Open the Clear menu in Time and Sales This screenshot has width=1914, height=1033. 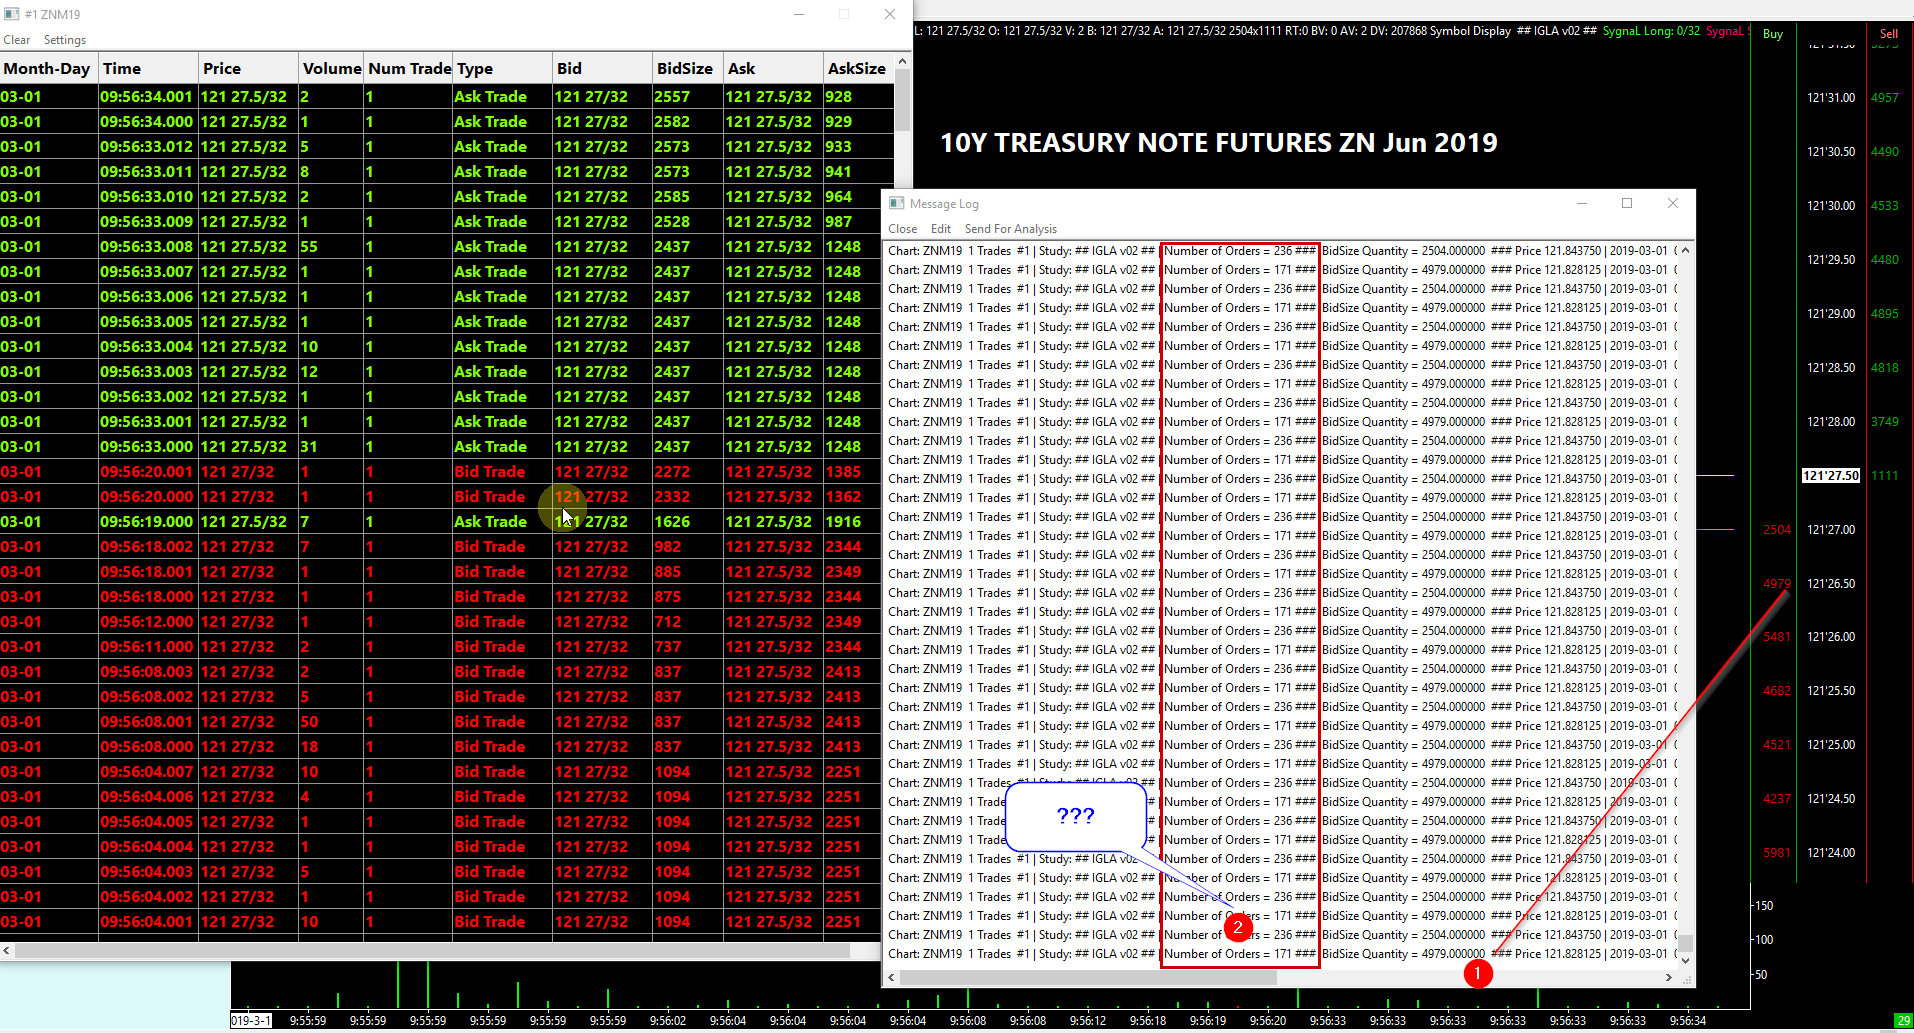(16, 40)
